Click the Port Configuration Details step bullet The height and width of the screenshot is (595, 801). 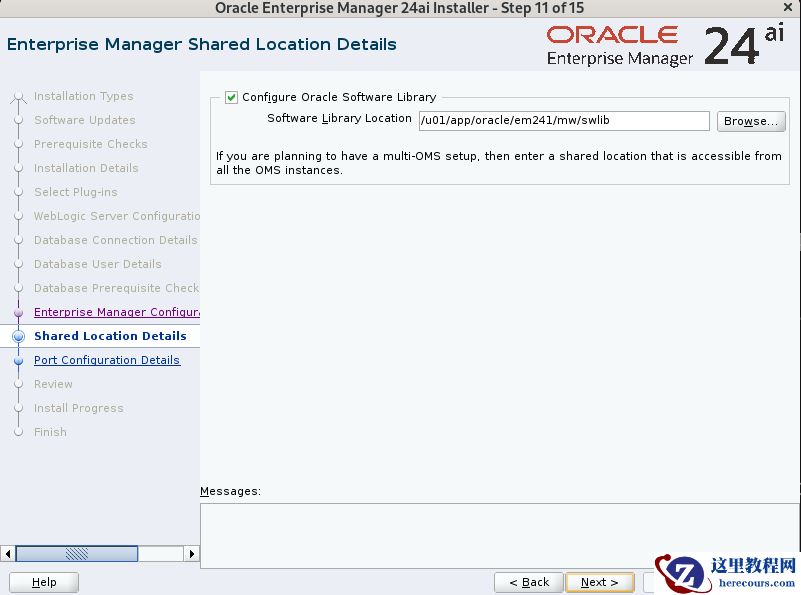tap(19, 360)
